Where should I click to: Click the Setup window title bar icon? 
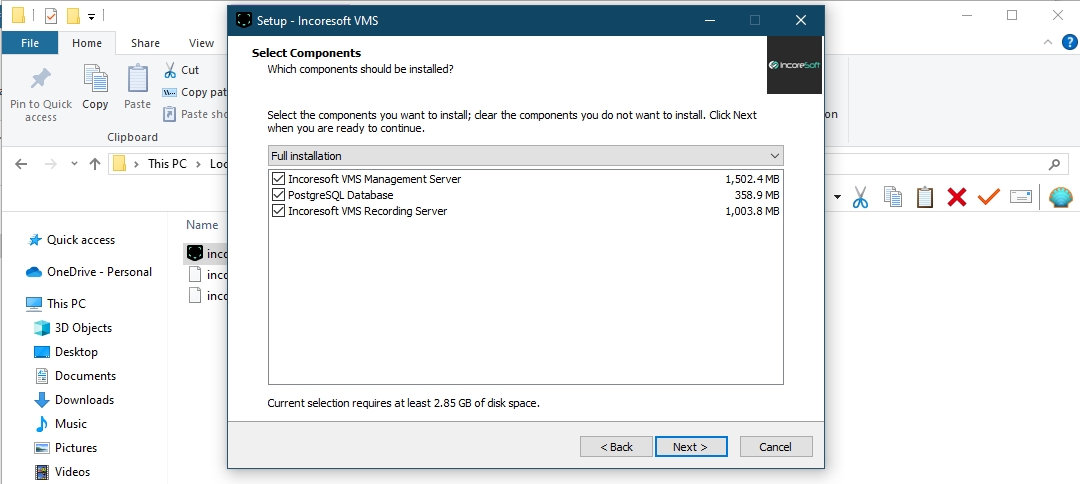tap(243, 20)
